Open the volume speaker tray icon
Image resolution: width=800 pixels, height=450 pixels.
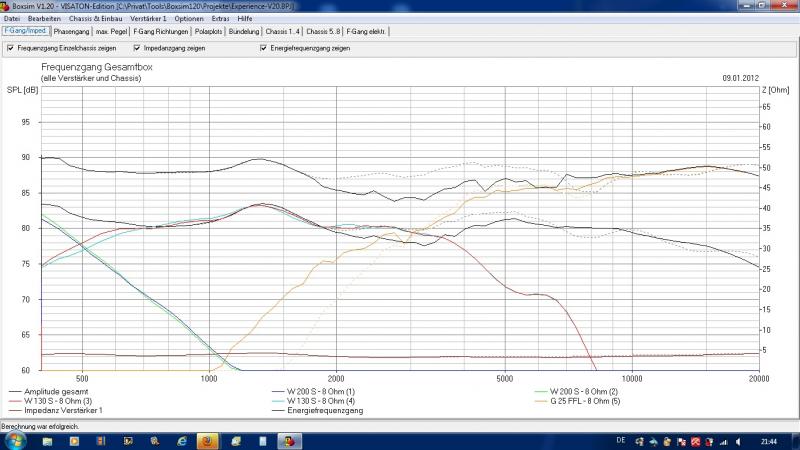(738, 442)
